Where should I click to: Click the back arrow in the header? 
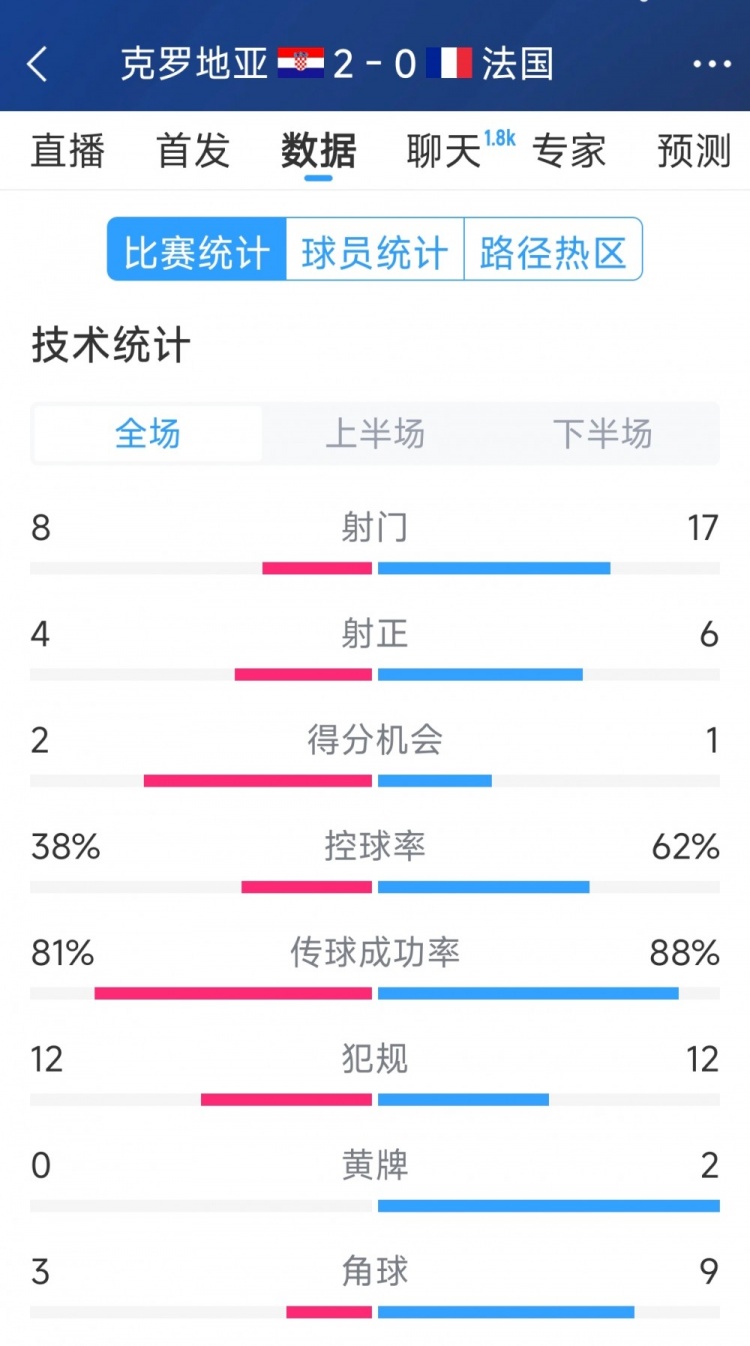click(x=38, y=64)
